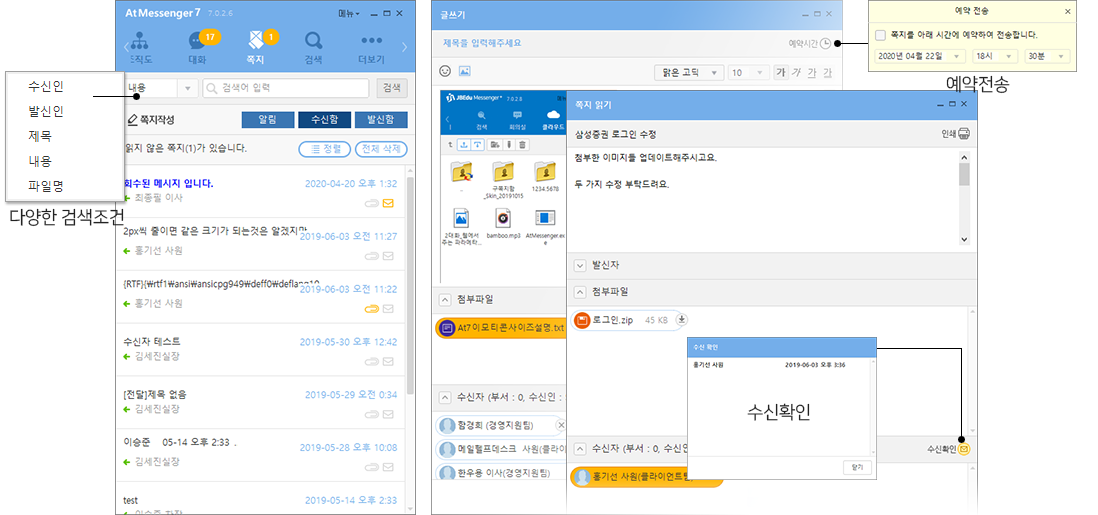Screen dimensions: 1098x515
Task: Open the 검색 tab with magnifier icon
Action: coord(314,47)
